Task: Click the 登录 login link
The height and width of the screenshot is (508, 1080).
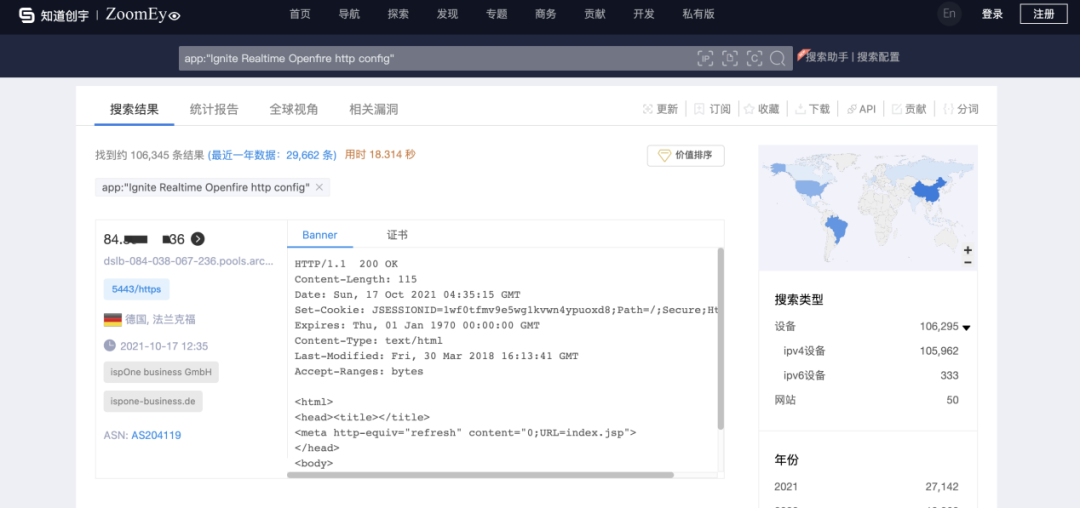Action: point(992,14)
